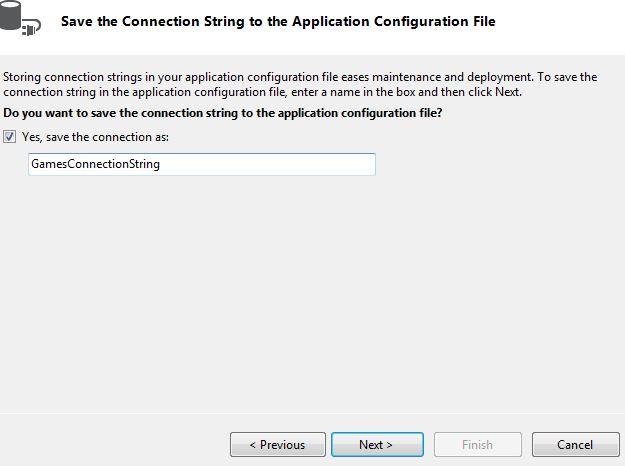Proceed by pressing Next

(x=376, y=445)
